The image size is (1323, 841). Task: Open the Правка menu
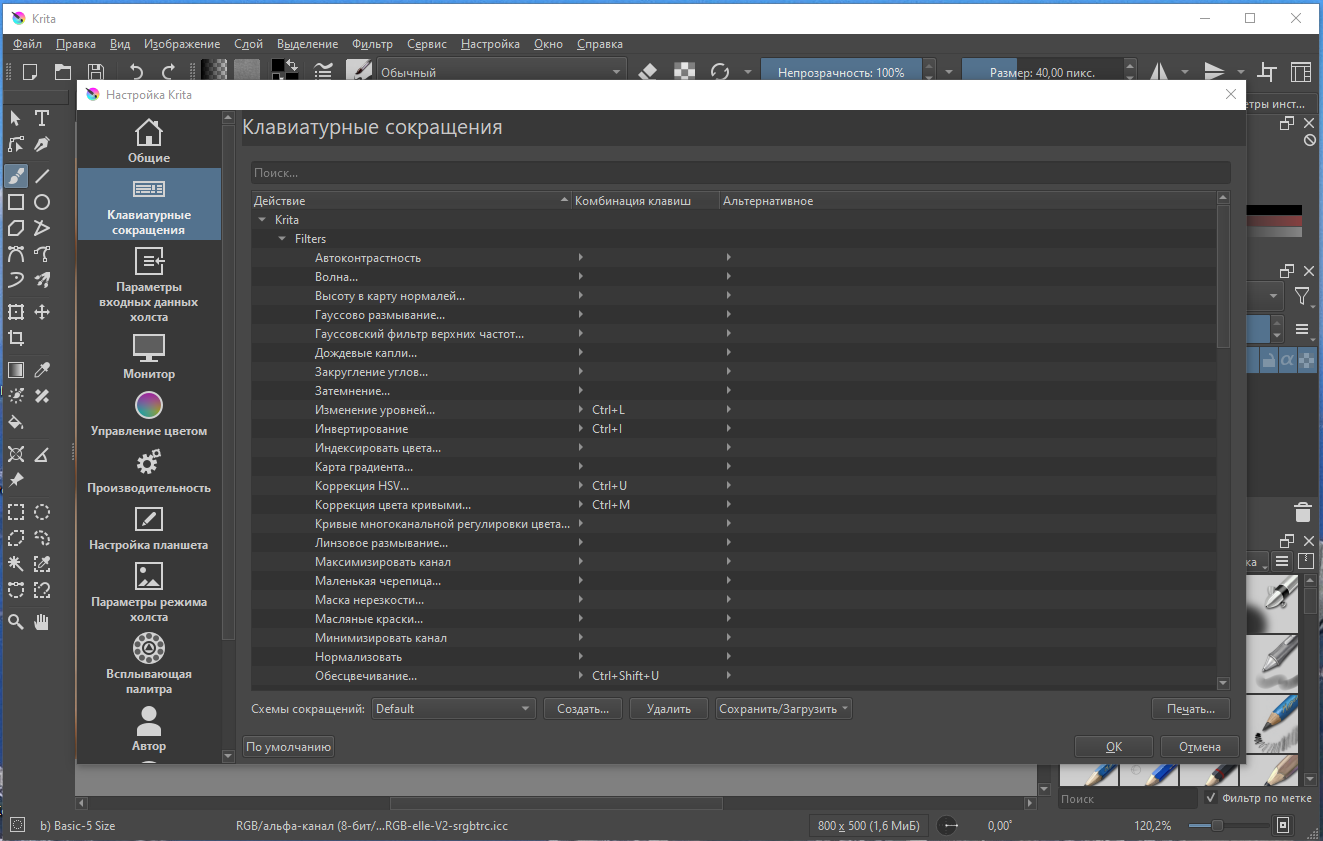coord(76,44)
